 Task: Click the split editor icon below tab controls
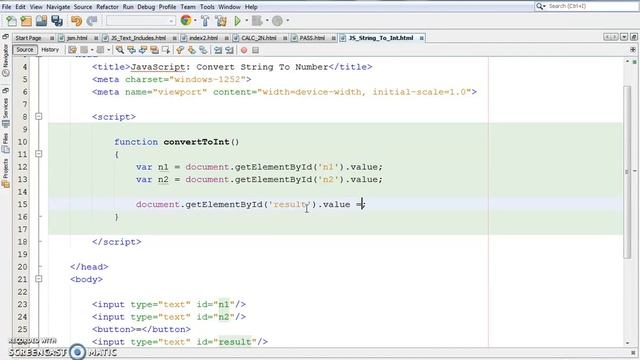pos(633,49)
